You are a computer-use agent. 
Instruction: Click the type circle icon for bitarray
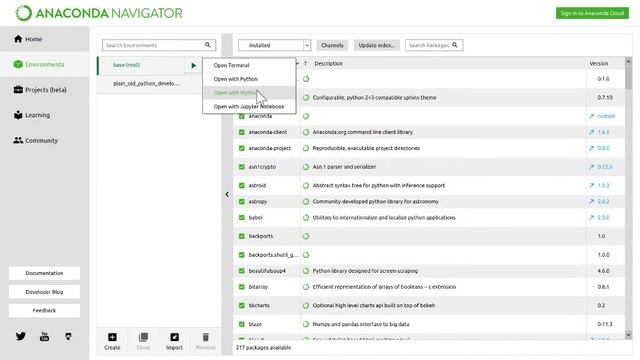coord(306,287)
